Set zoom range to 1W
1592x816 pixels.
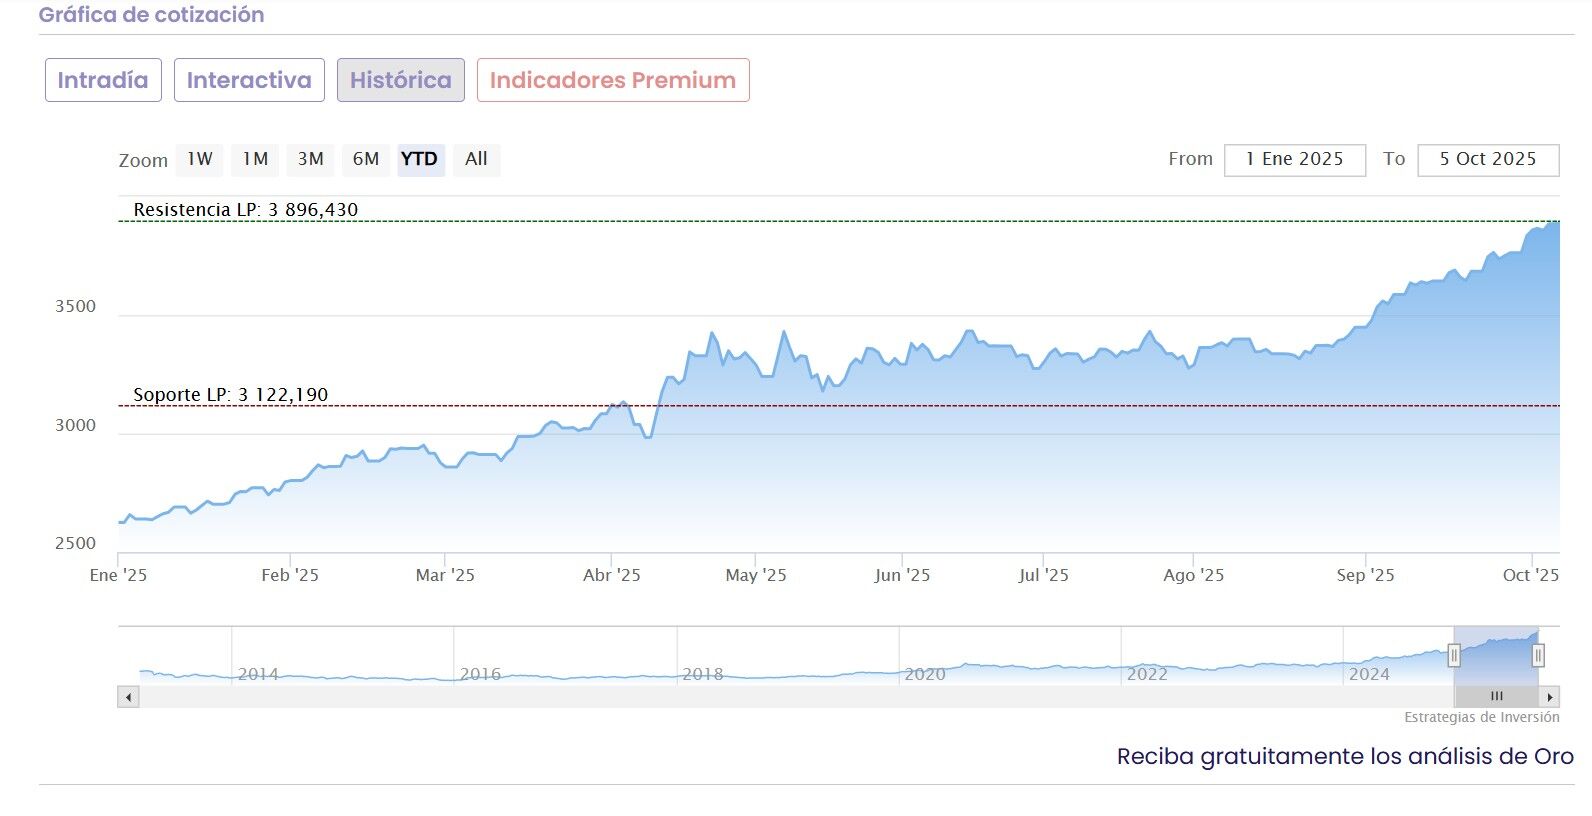click(200, 159)
